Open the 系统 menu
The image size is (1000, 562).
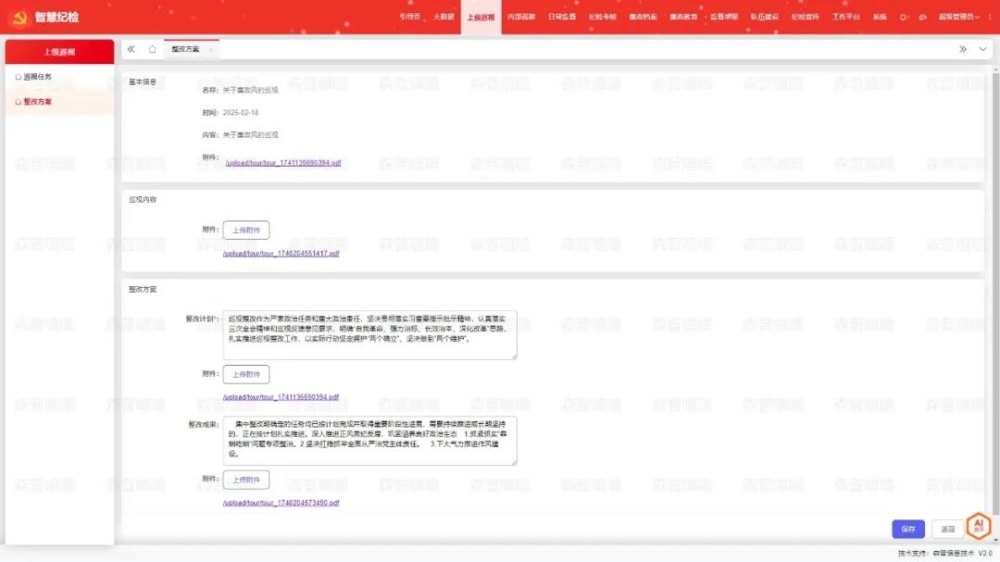coord(880,17)
